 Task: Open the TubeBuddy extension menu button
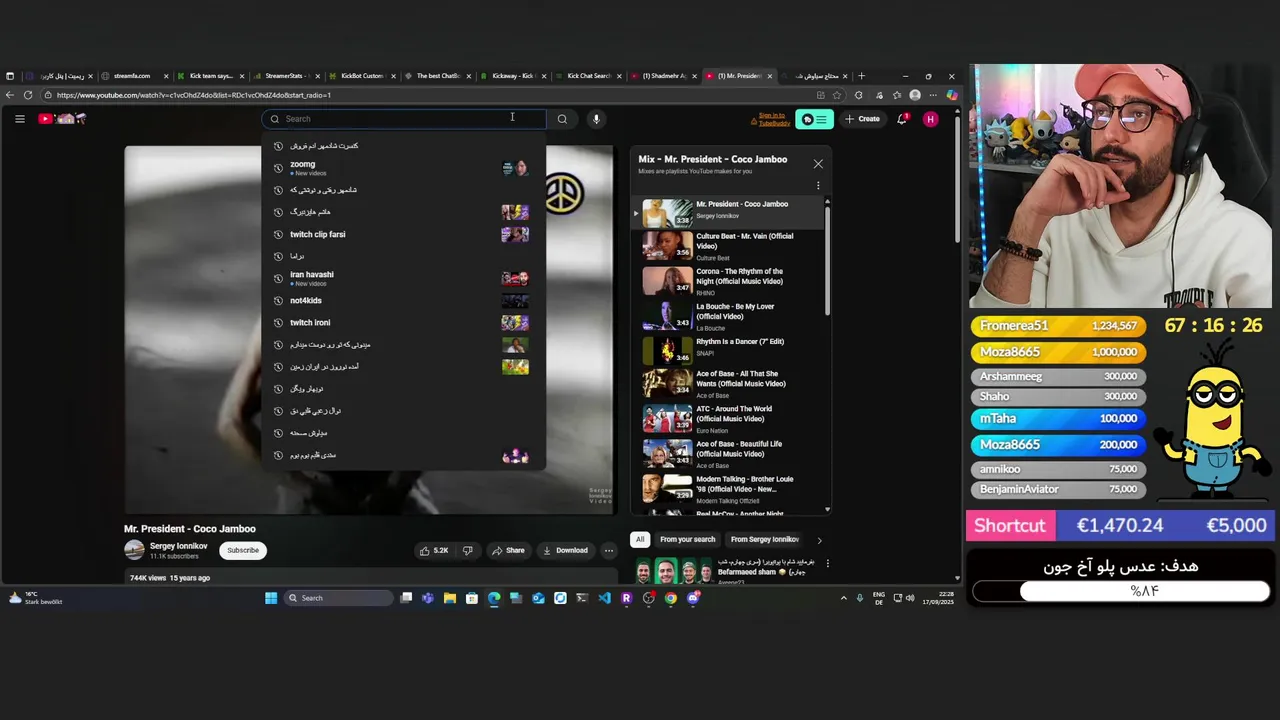tap(814, 119)
